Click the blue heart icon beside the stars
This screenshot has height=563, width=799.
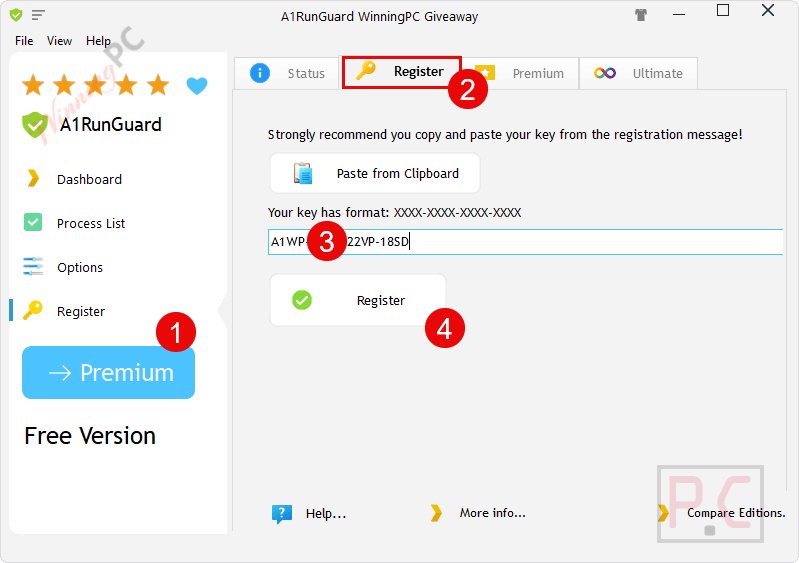coord(197,85)
